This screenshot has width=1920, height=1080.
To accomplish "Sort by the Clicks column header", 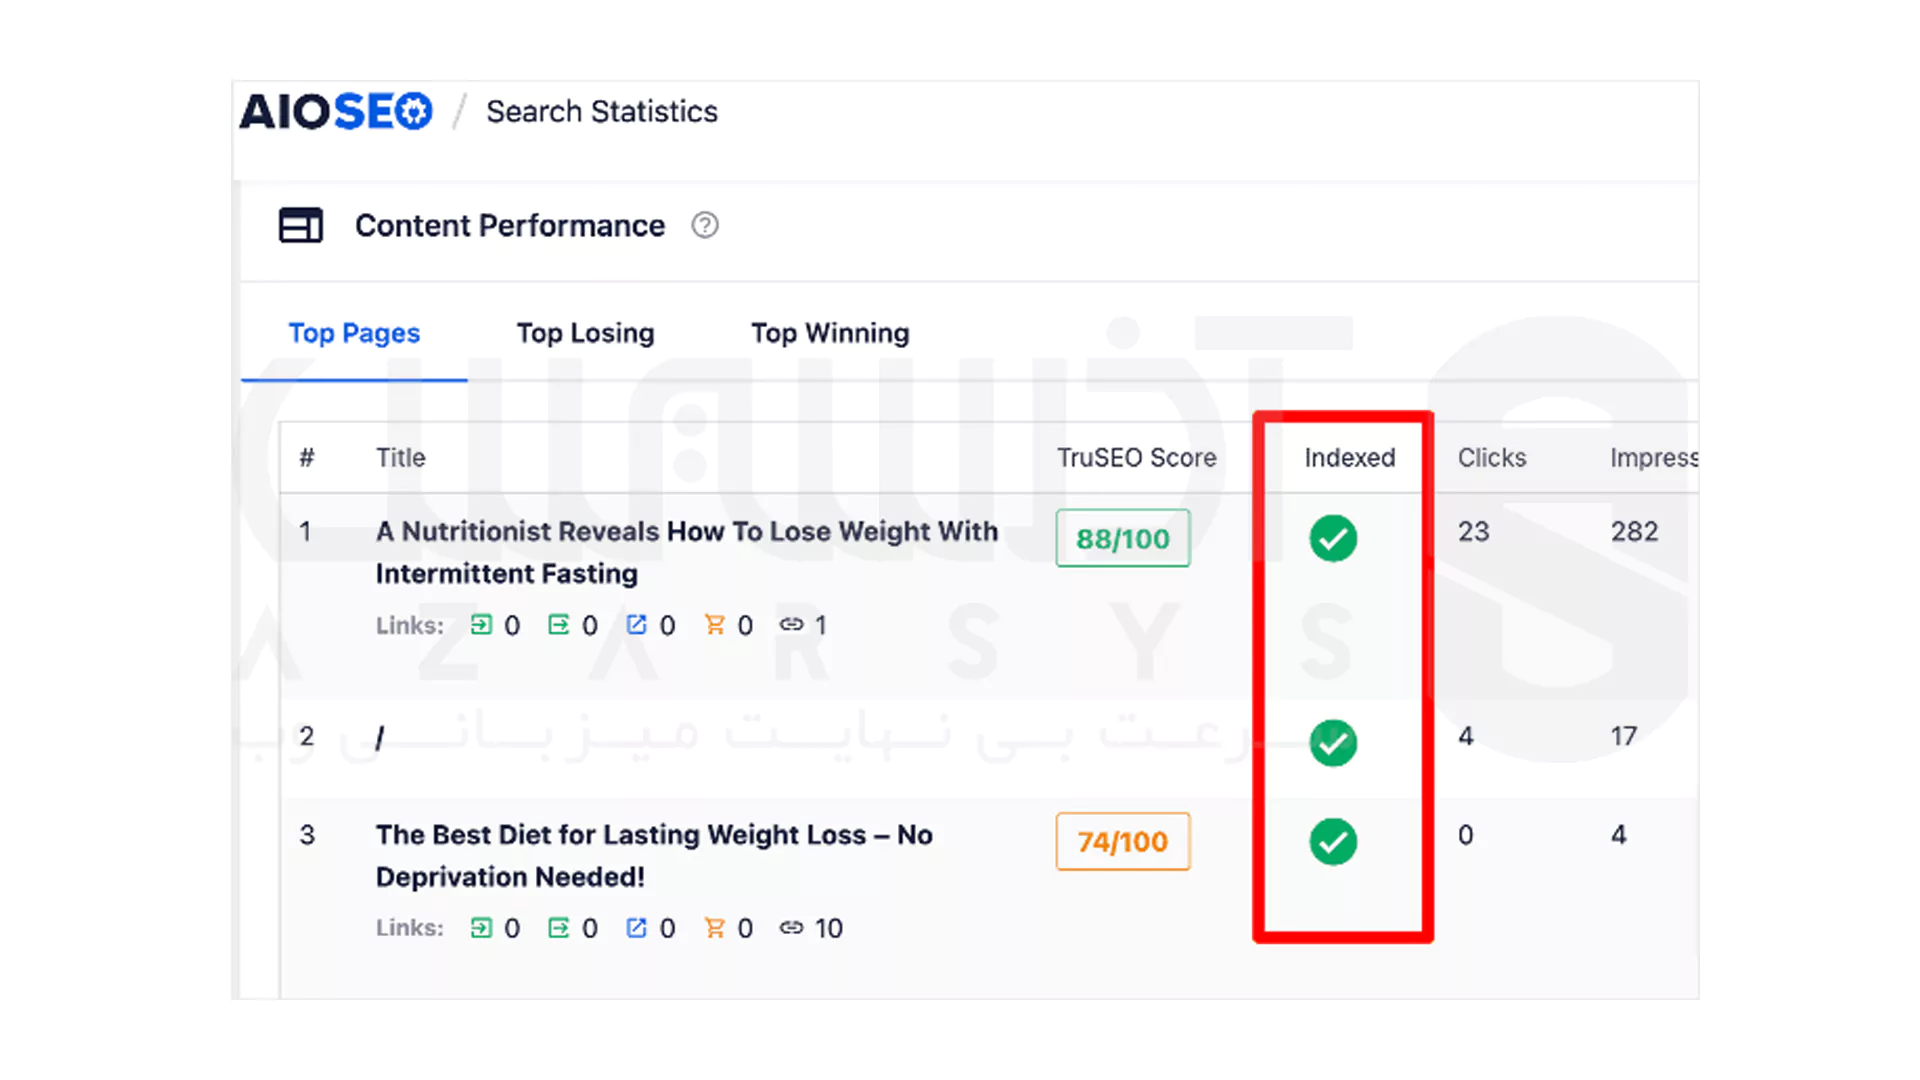I will (x=1492, y=457).
